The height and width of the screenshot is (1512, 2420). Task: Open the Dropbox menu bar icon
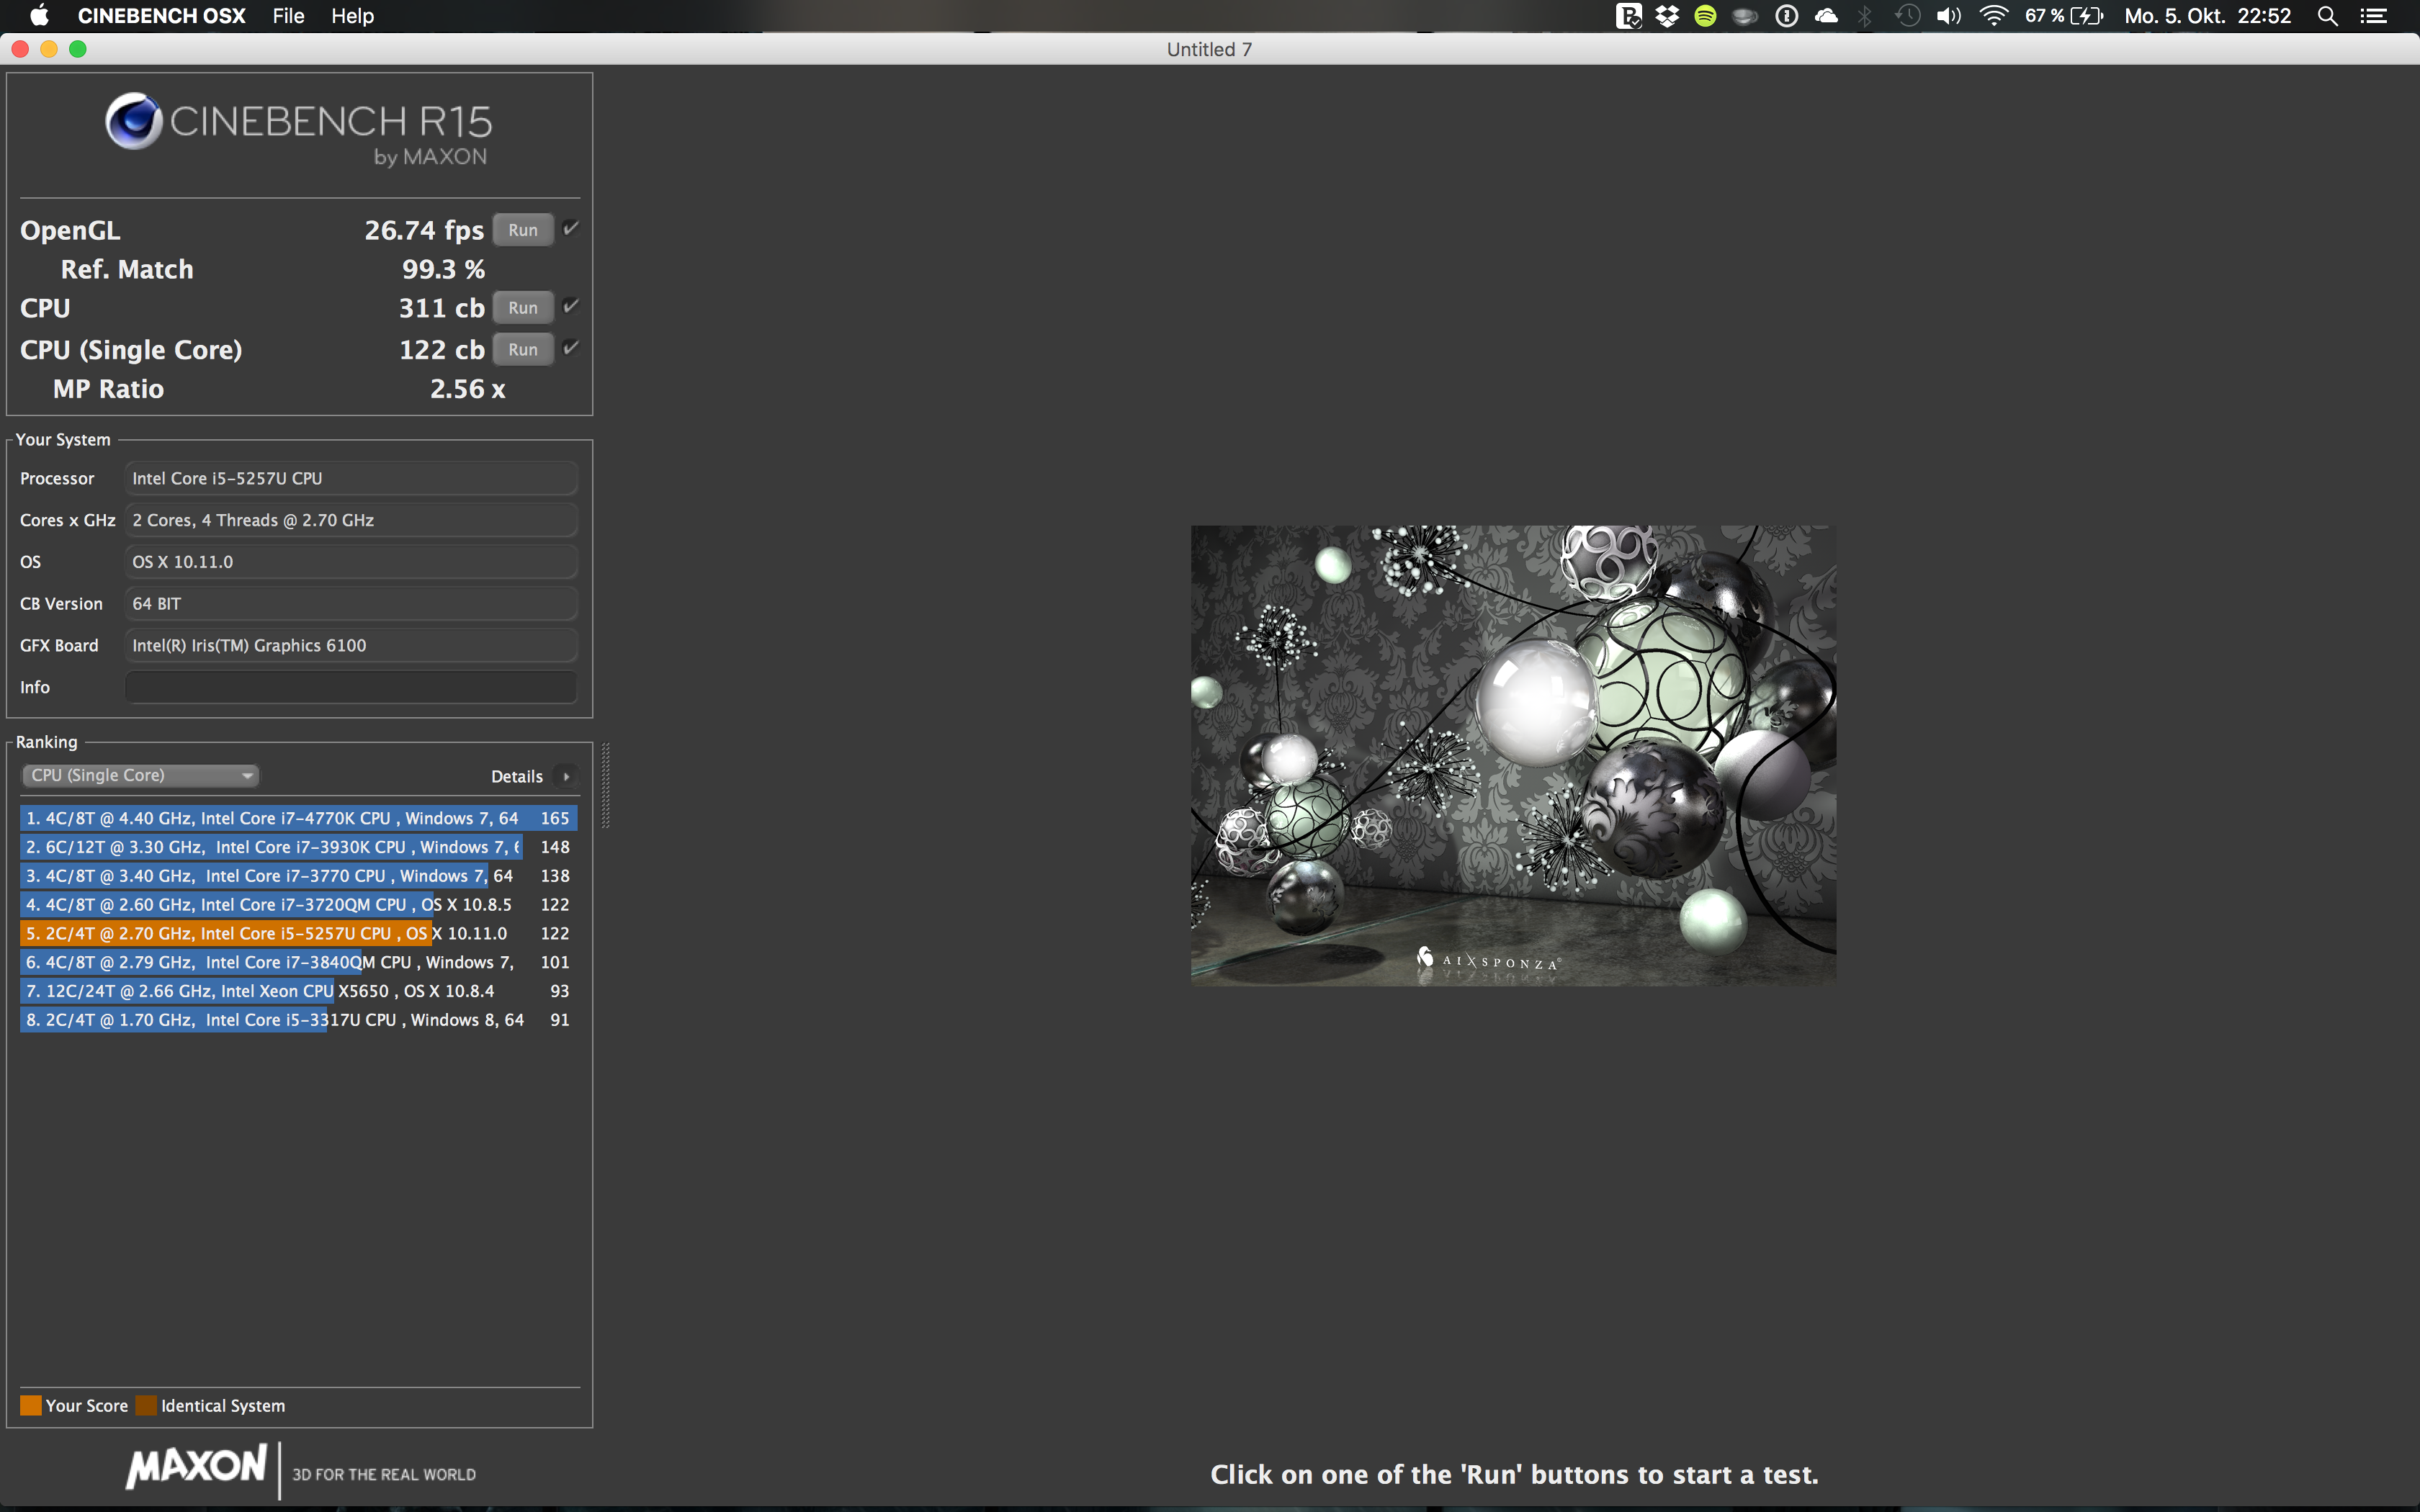[x=1667, y=16]
